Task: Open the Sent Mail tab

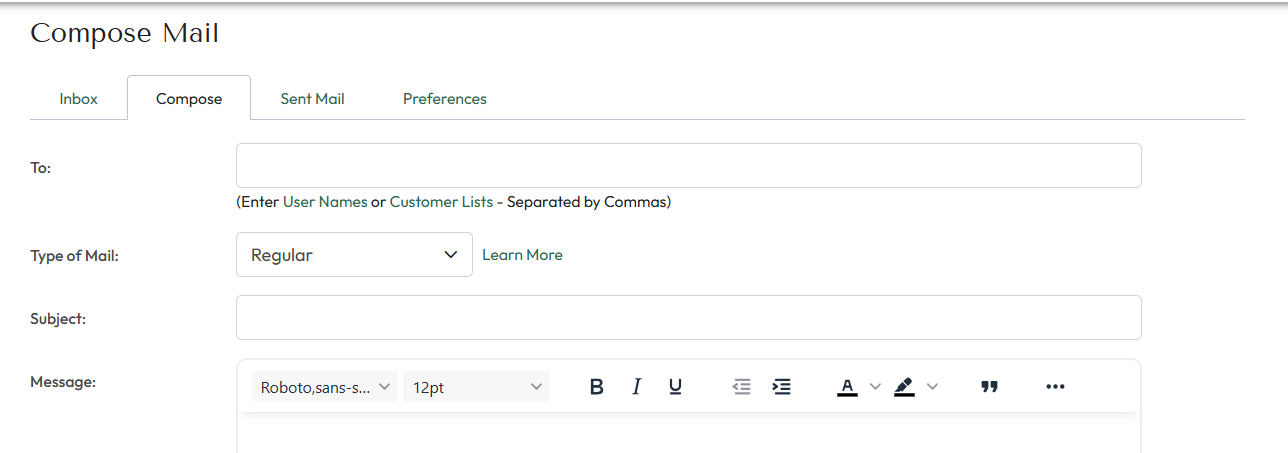Action: 312,99
